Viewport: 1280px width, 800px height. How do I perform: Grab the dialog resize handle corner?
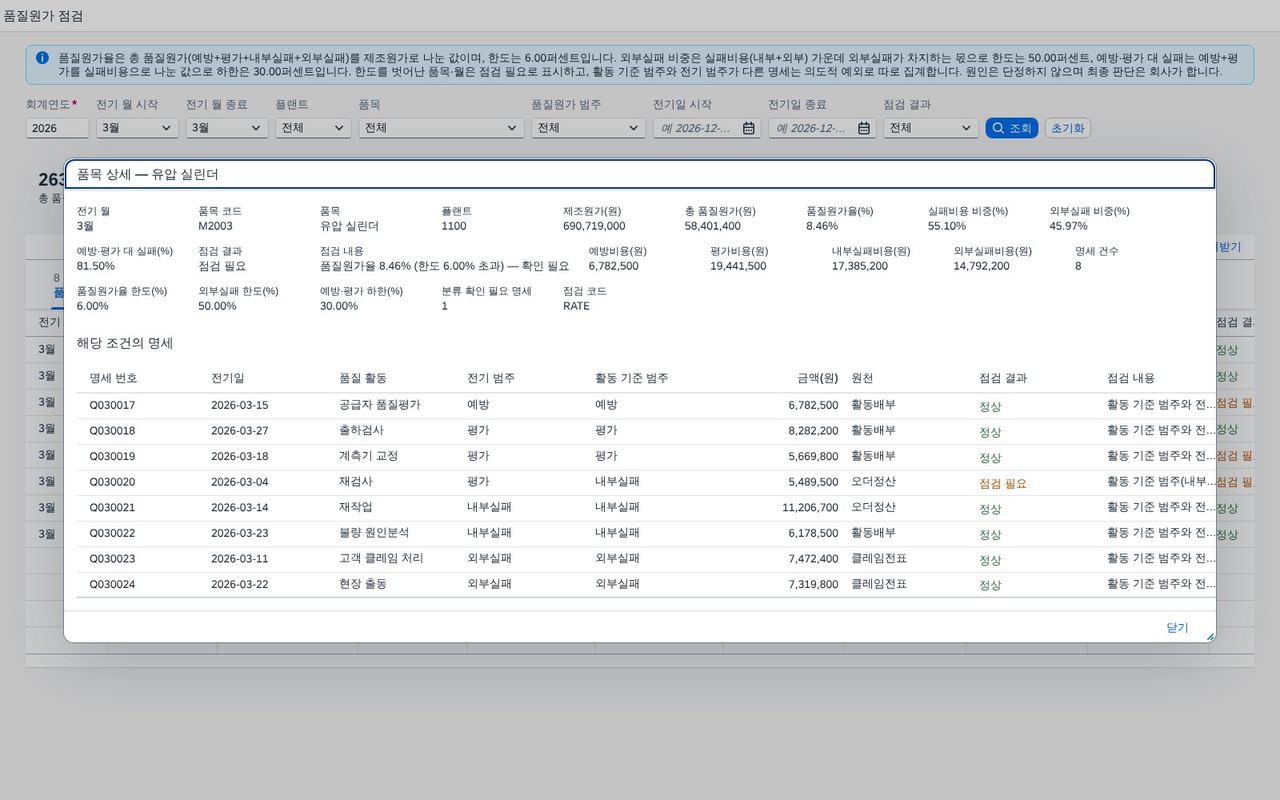pyautogui.click(x=1210, y=636)
